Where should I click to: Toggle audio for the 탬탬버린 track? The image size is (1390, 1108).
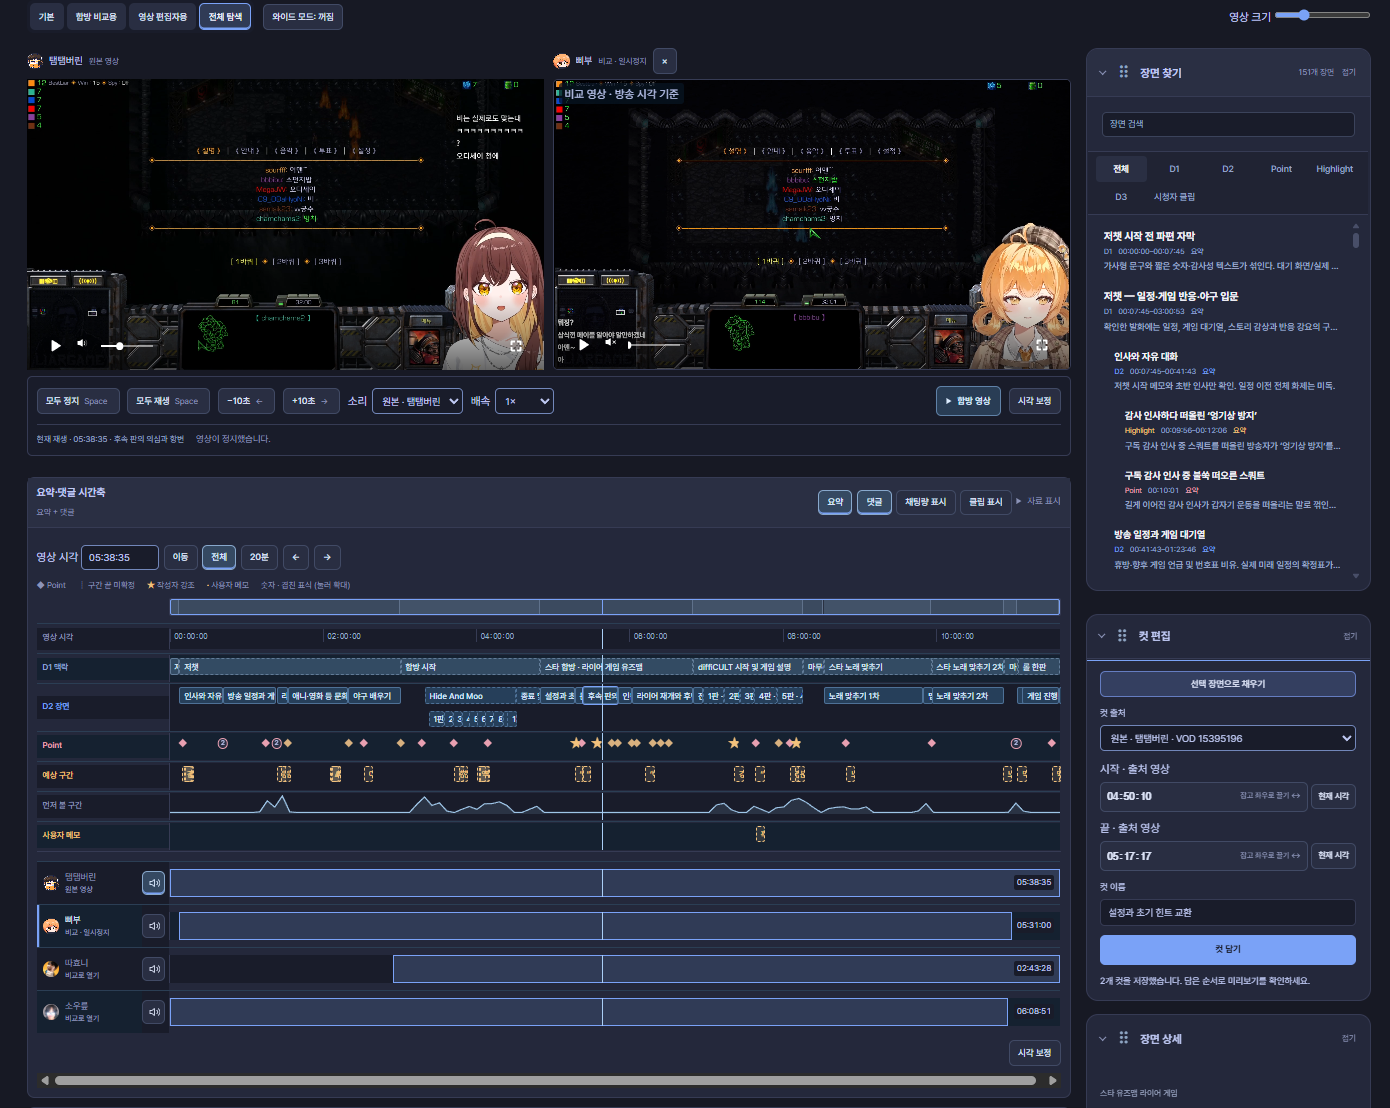pos(154,883)
